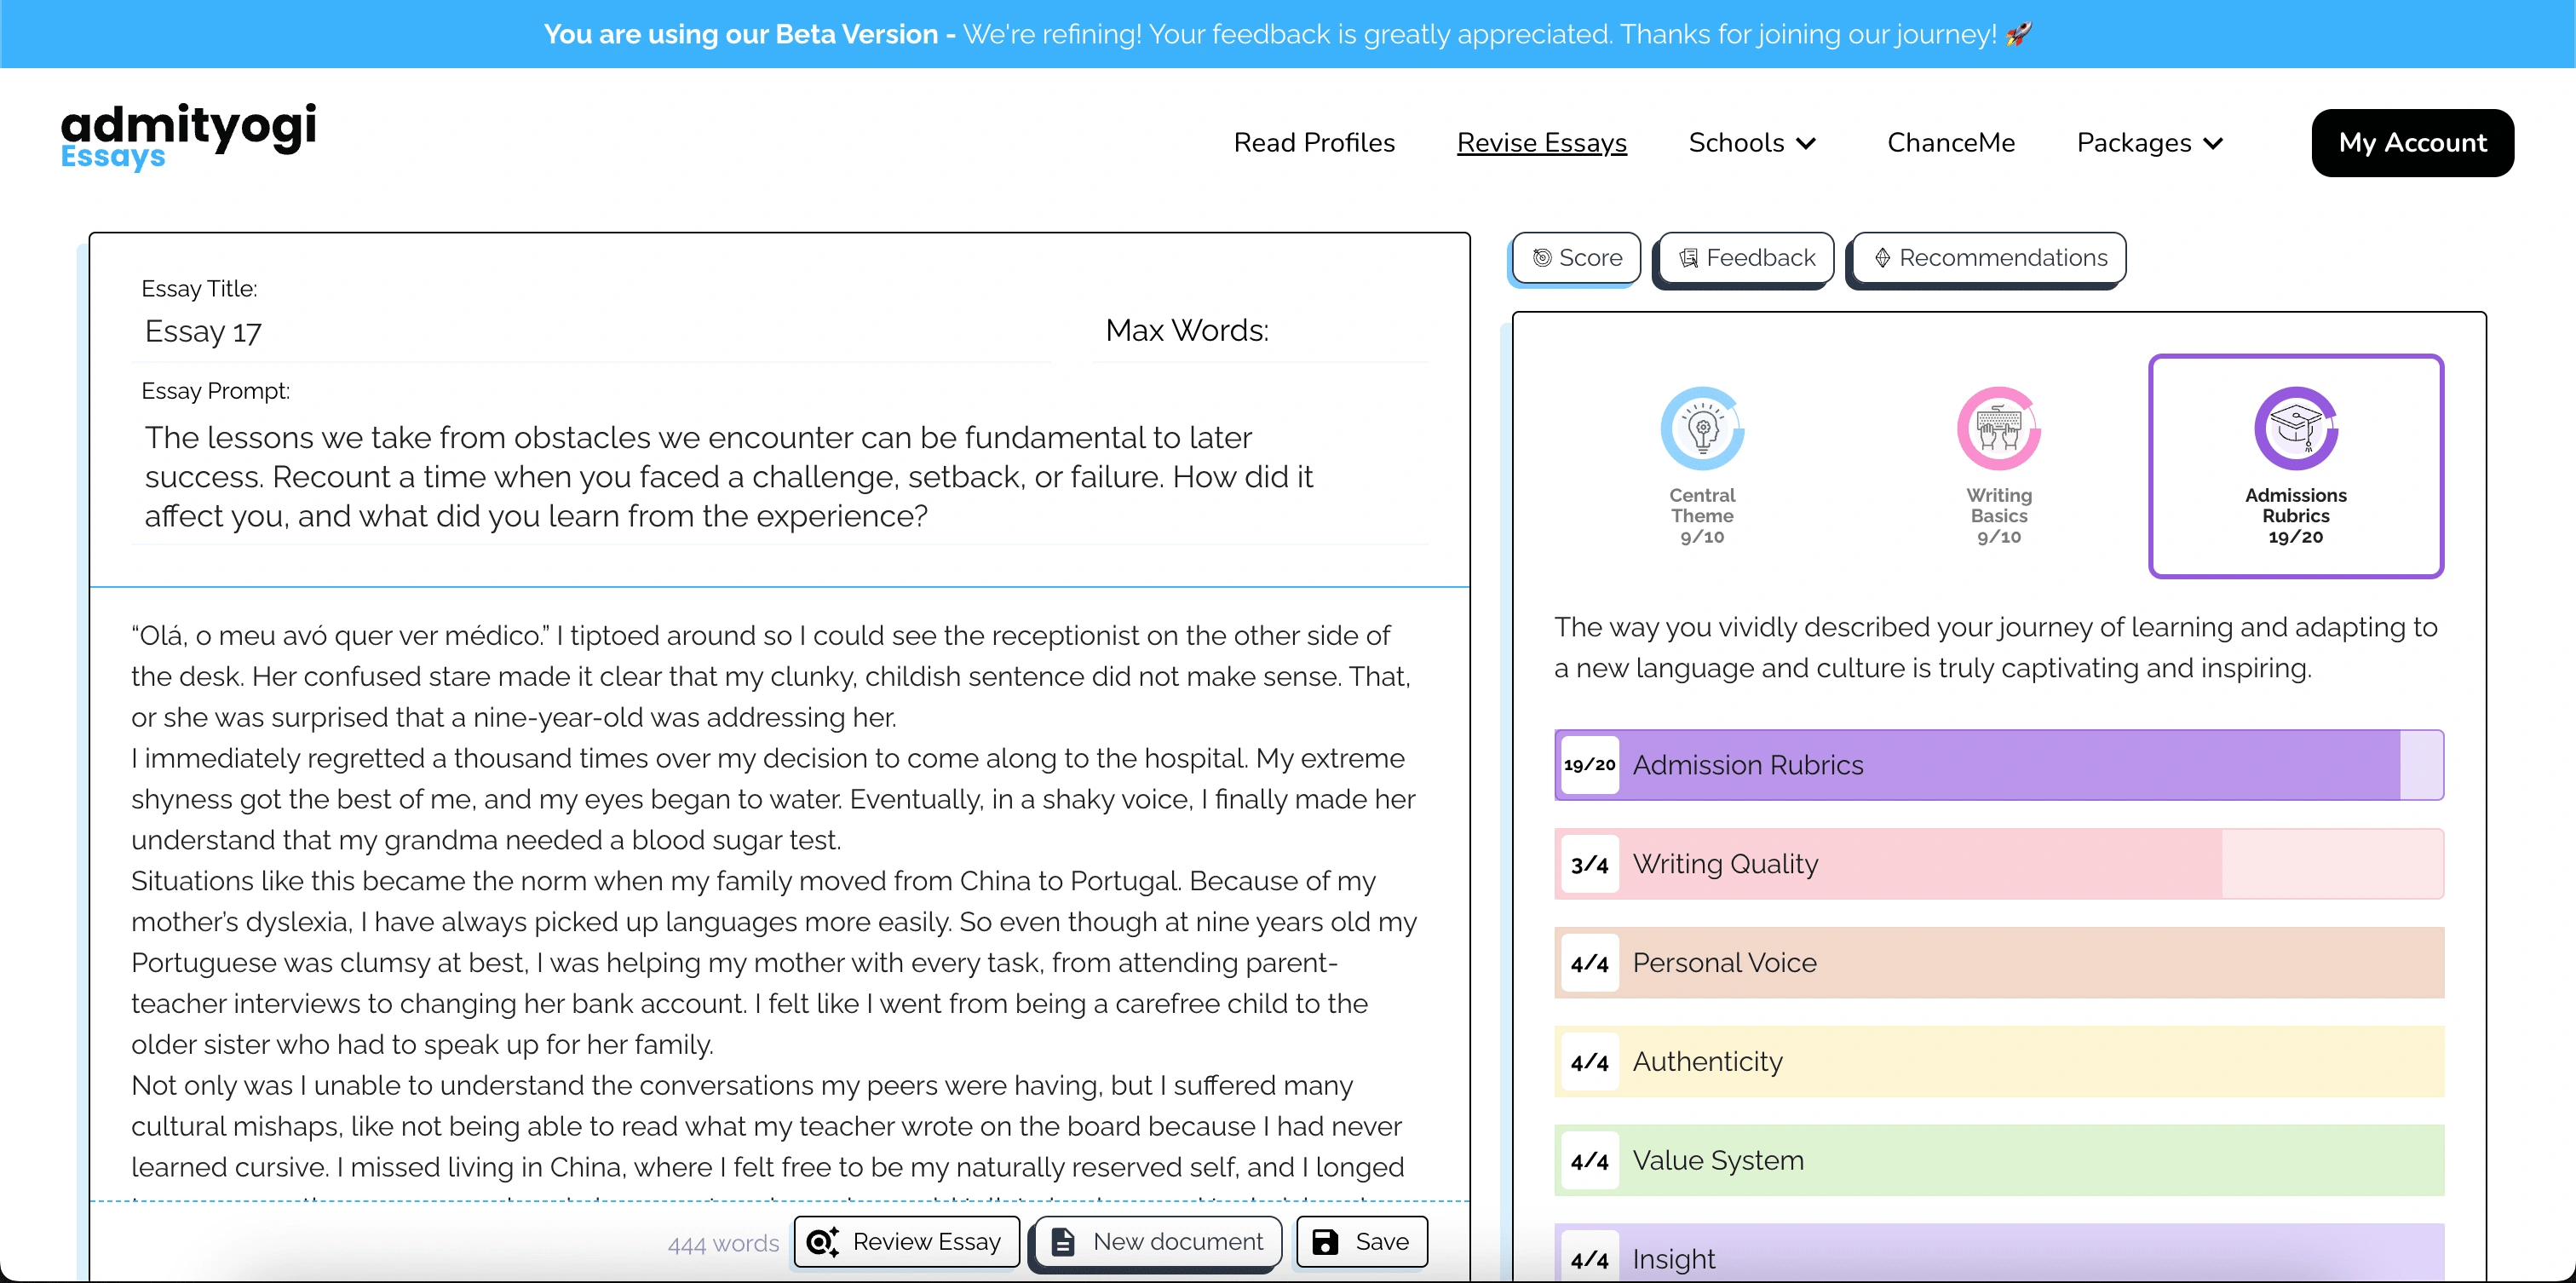Viewport: 2576px width, 1283px height.
Task: Click the Central Theme 9/10 score
Action: (1702, 537)
